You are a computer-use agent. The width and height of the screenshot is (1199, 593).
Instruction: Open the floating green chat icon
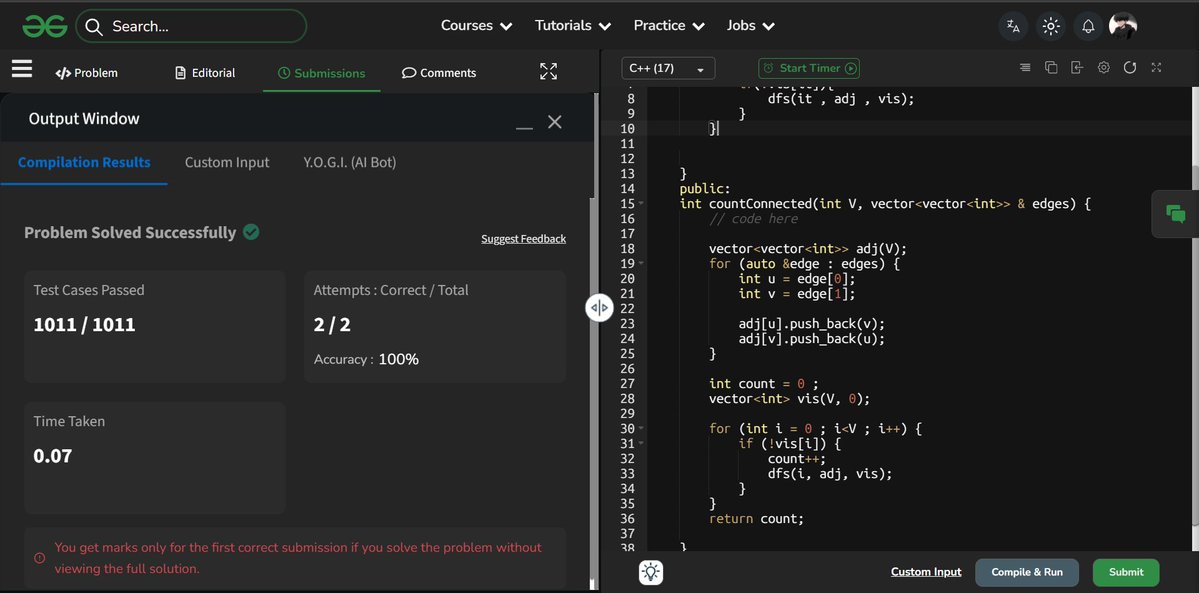click(x=1175, y=214)
